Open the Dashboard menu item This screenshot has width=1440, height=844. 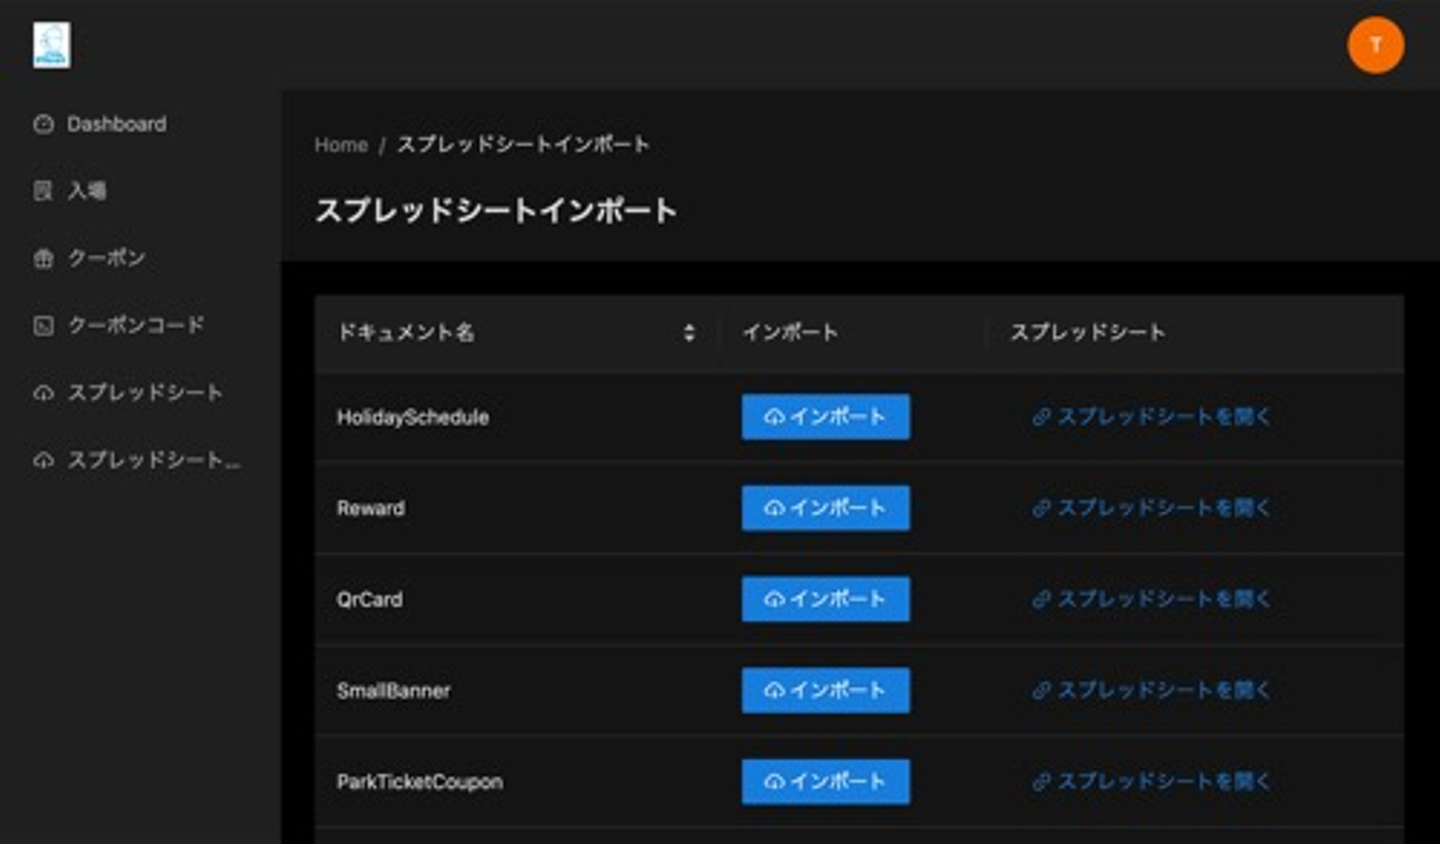coord(116,124)
